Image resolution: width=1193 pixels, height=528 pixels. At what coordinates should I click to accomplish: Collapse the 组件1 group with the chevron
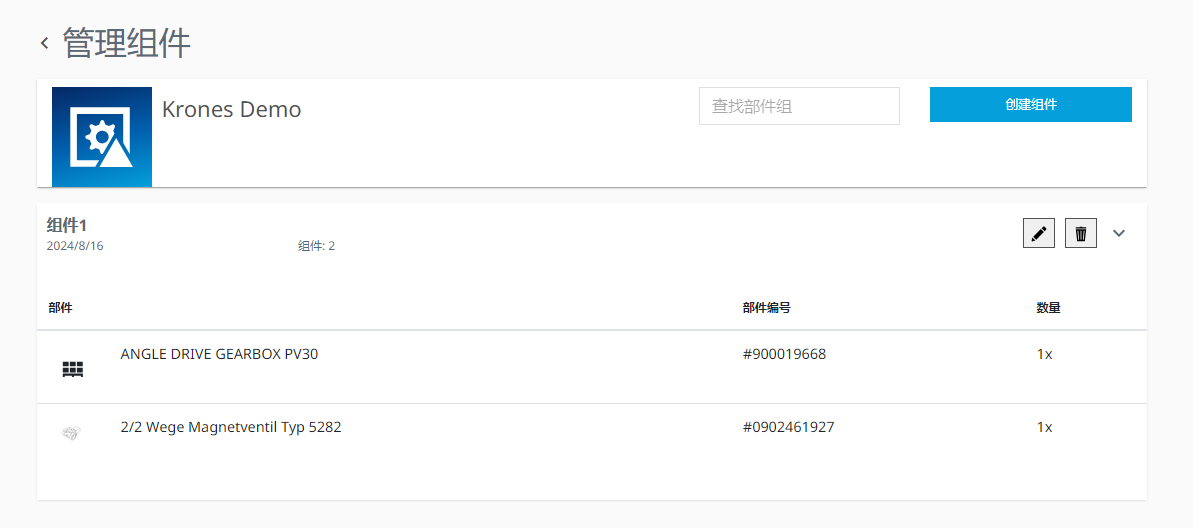1119,233
